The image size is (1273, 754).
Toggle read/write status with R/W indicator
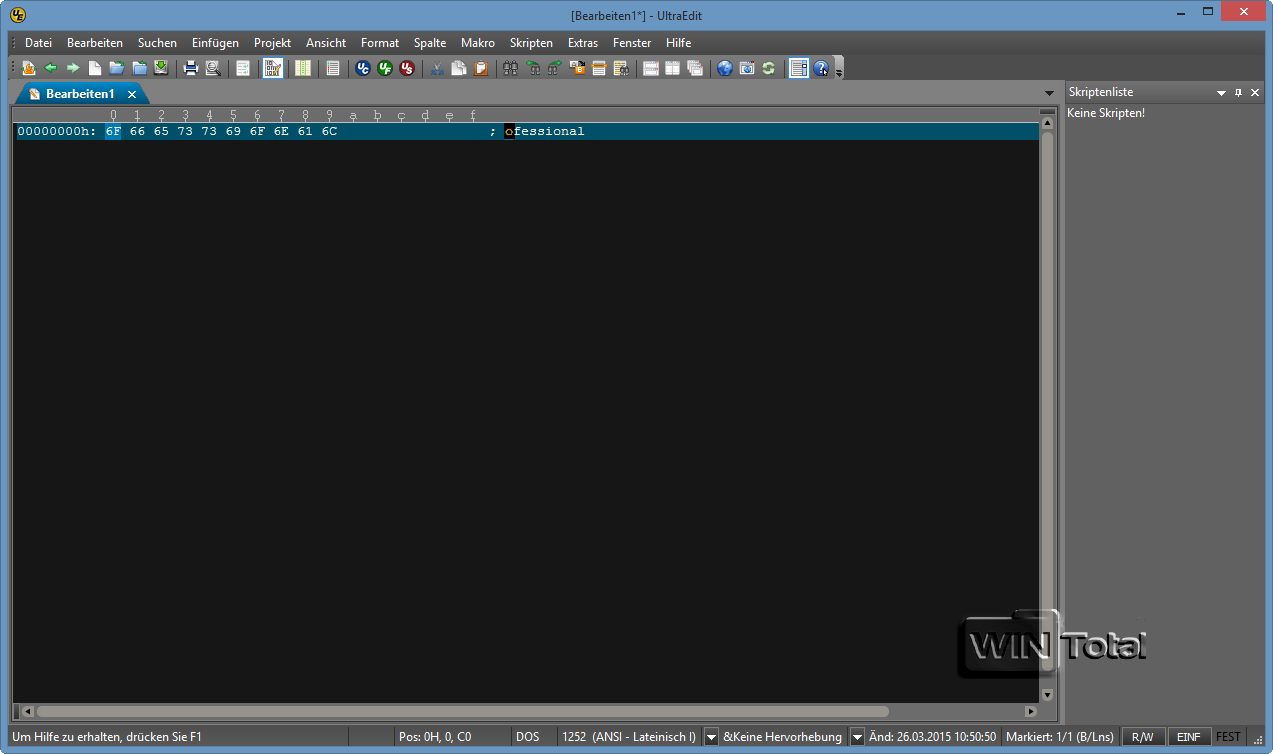1143,737
